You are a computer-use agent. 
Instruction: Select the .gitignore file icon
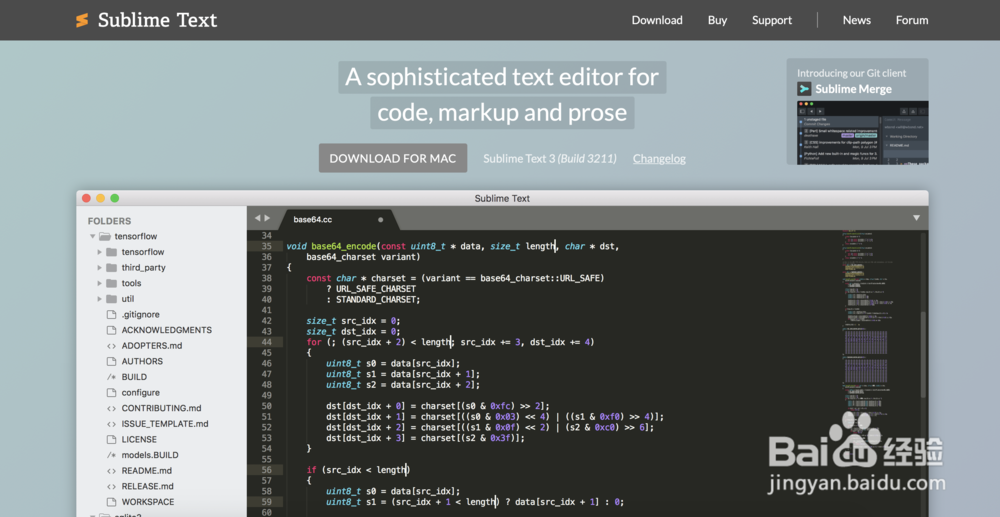[111, 314]
